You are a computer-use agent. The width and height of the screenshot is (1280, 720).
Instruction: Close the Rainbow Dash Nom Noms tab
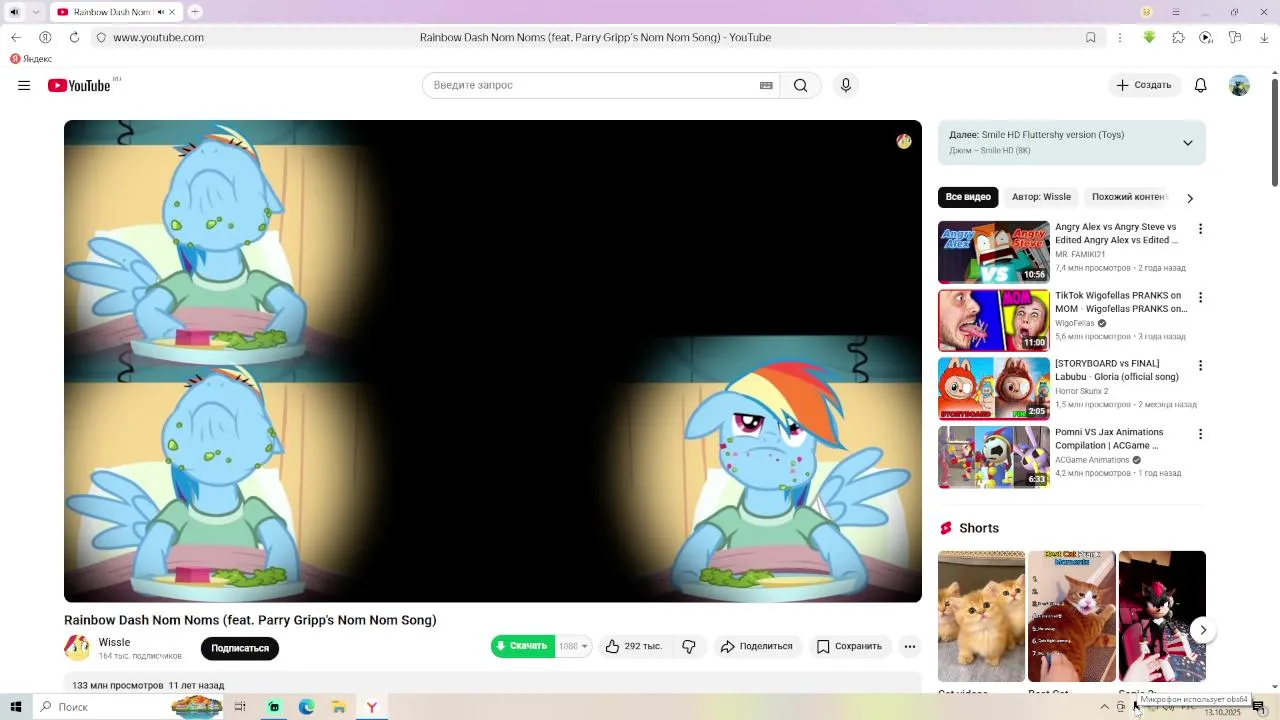pos(173,12)
